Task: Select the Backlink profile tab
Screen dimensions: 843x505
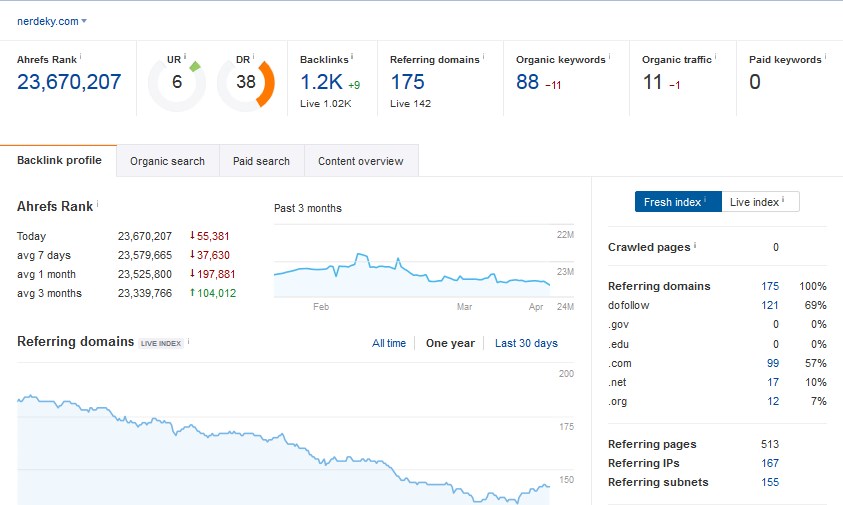Action: [59, 160]
